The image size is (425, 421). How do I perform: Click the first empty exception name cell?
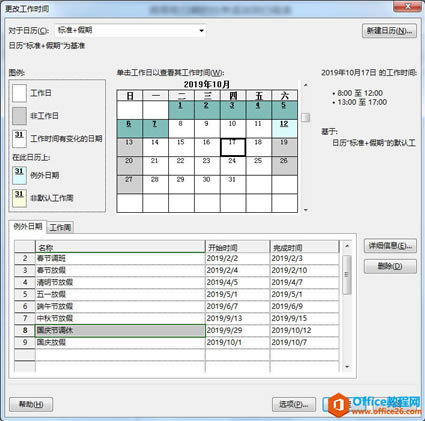click(120, 355)
